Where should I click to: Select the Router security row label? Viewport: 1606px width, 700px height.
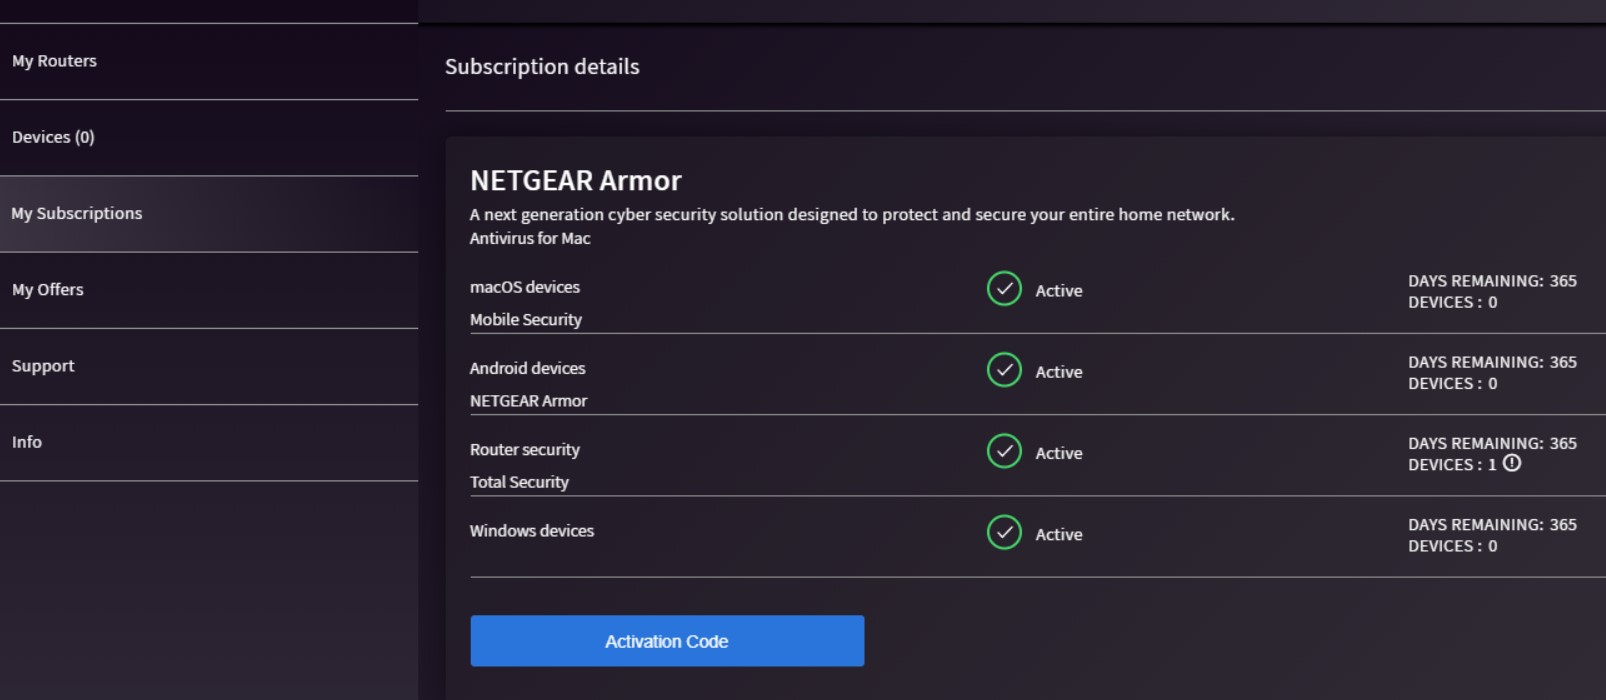coord(525,450)
